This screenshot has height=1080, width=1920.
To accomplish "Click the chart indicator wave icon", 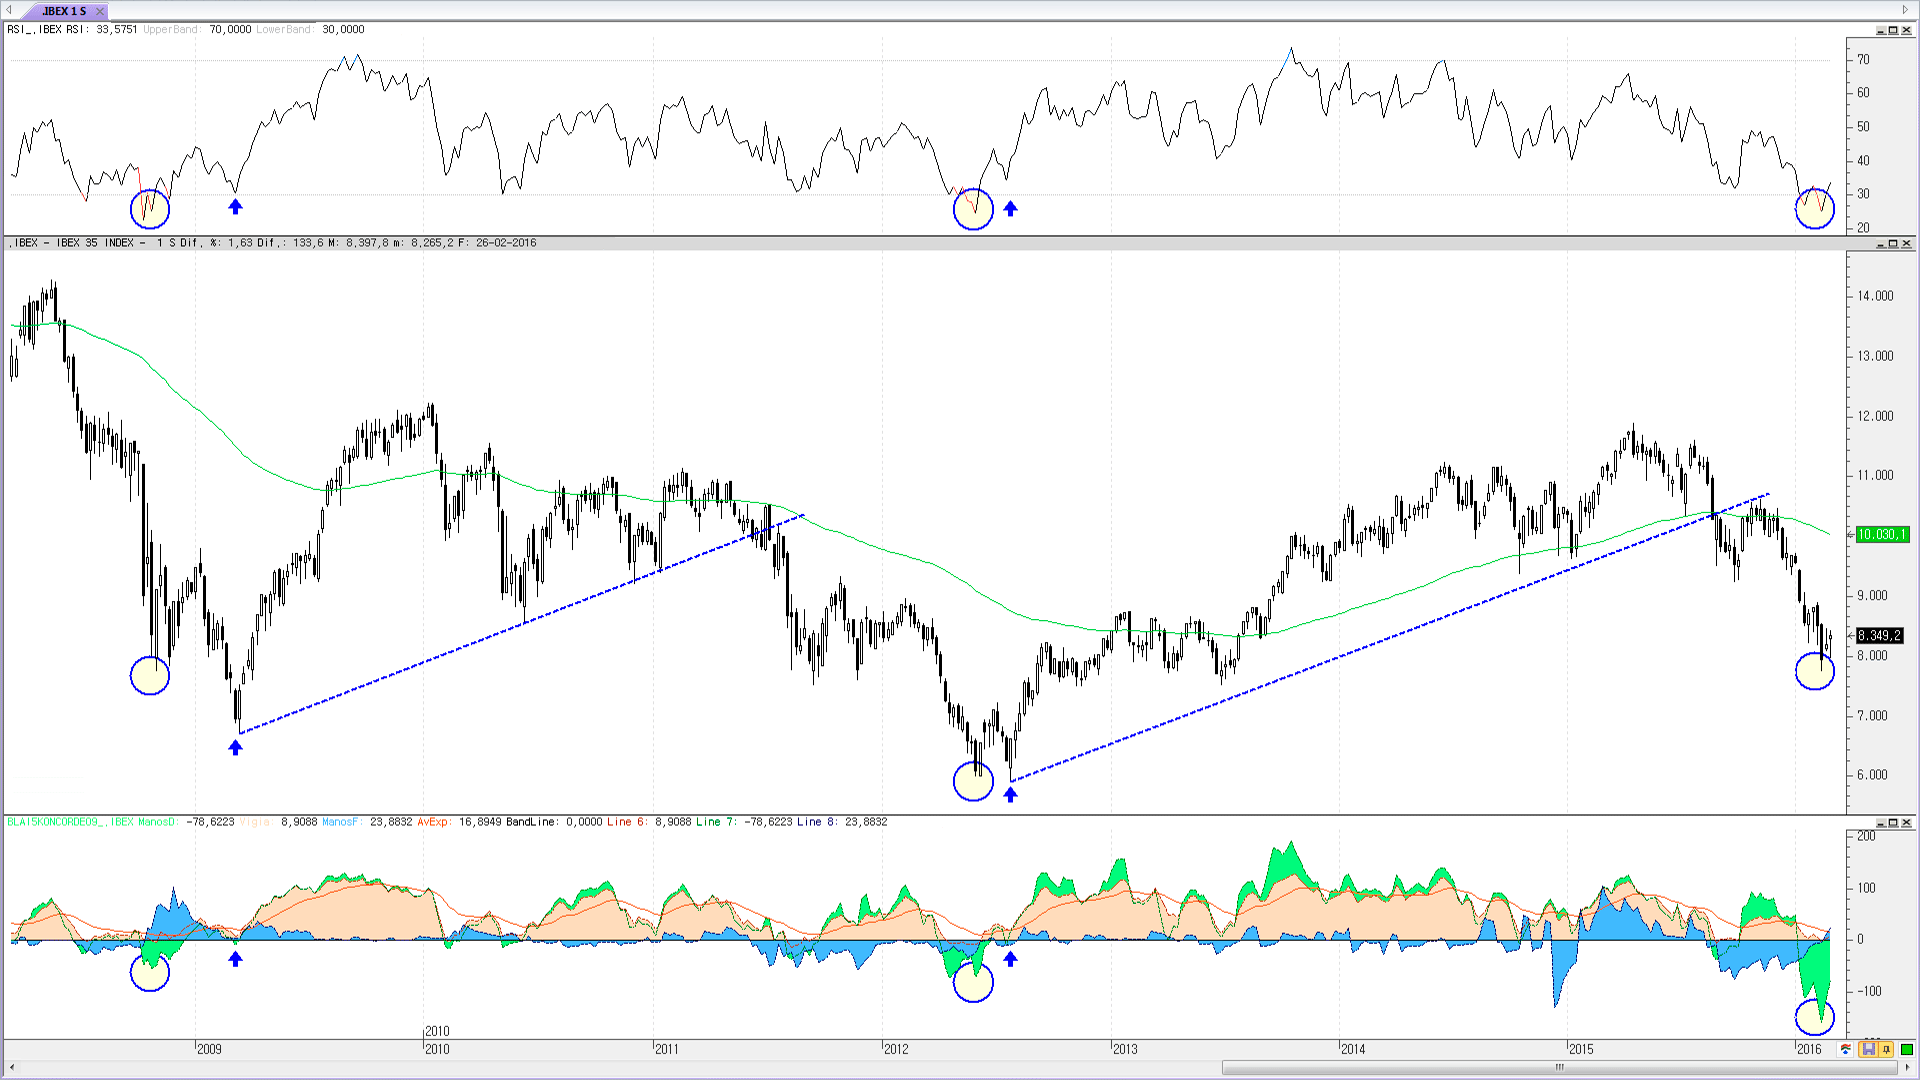I will pyautogui.click(x=1846, y=1049).
